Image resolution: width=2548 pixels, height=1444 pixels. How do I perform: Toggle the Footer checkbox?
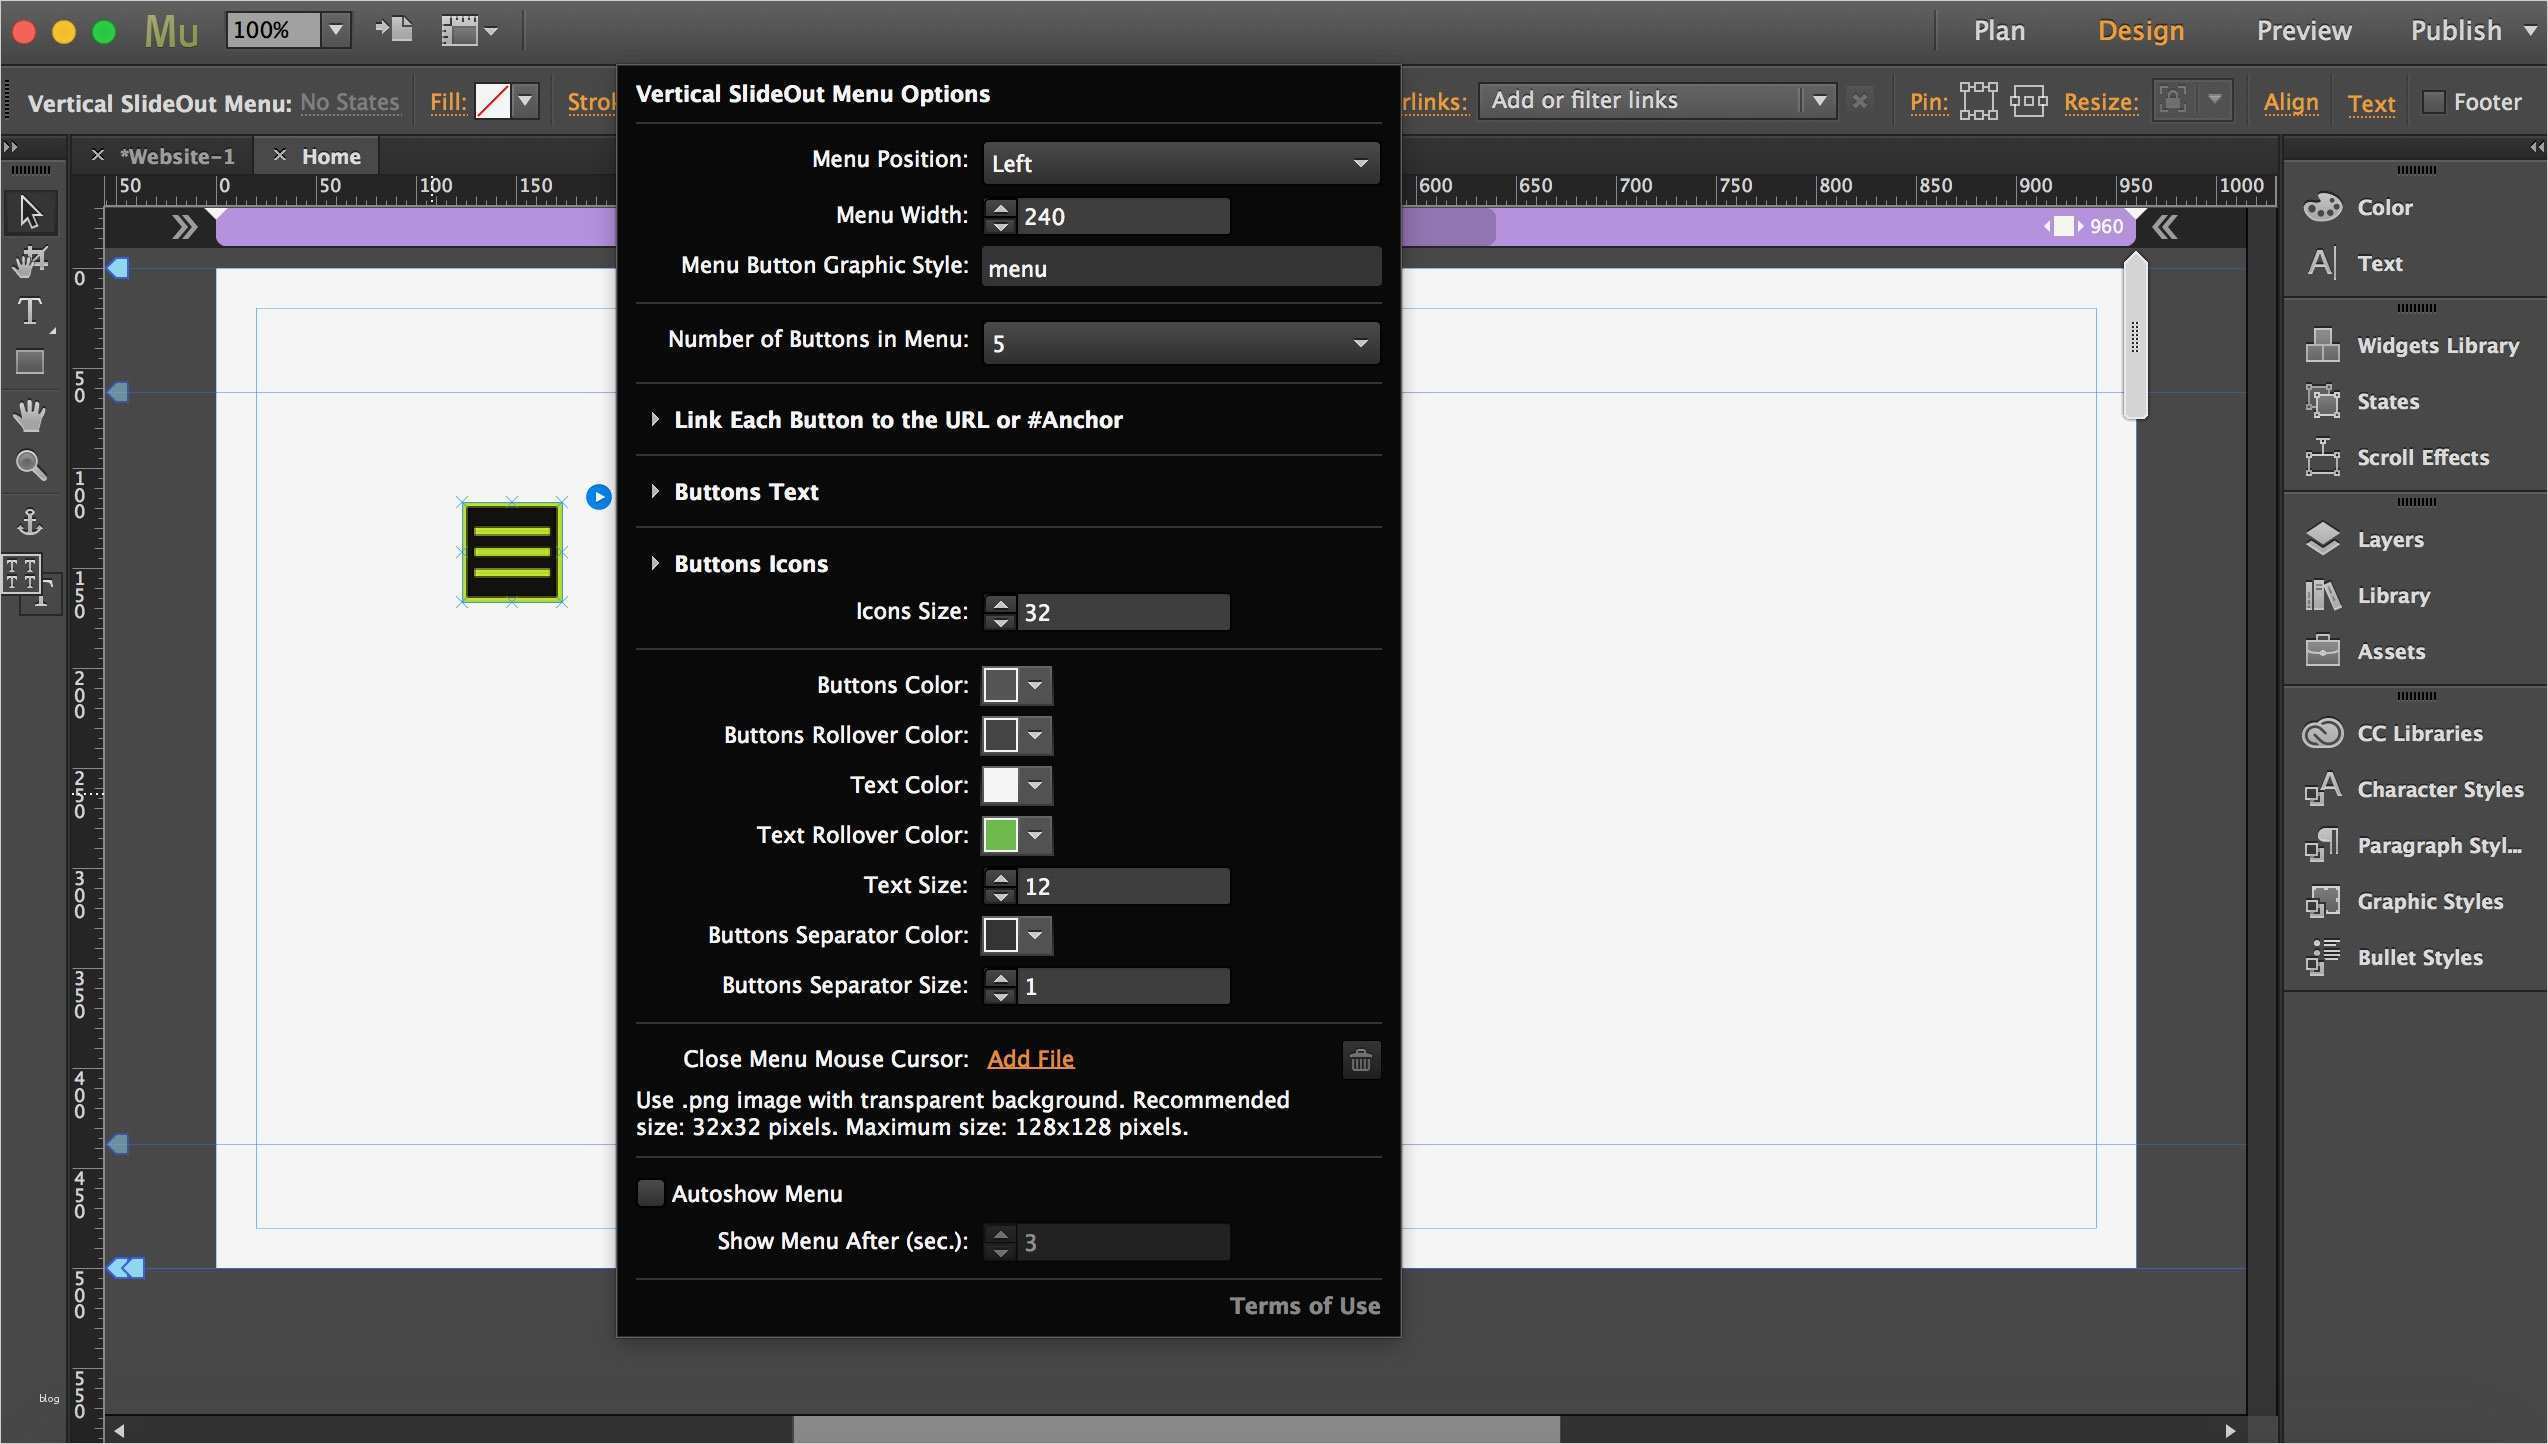2434,102
